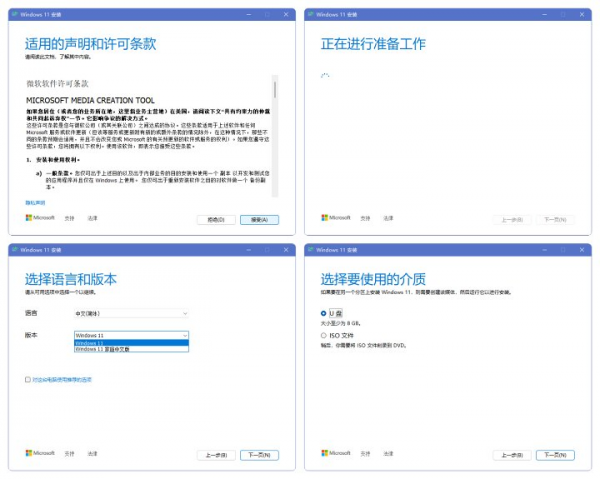
Task: Select highlighted Windows 11 option in edition list
Action: pyautogui.click(x=131, y=343)
